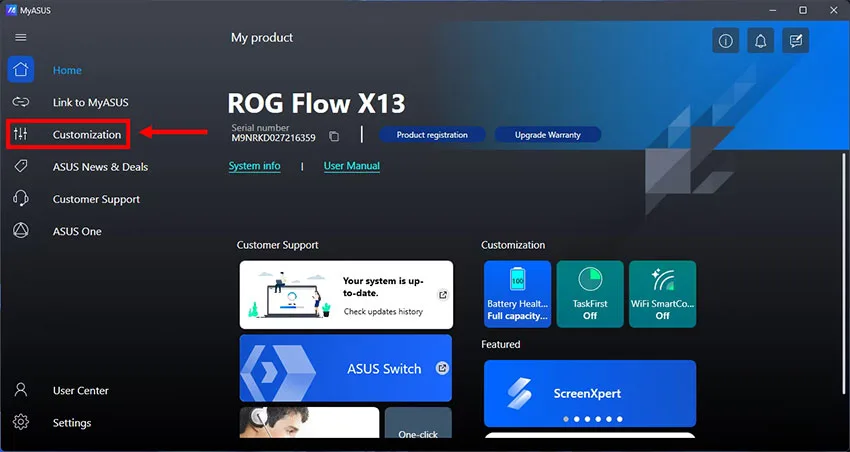This screenshot has width=850, height=452.
Task: Click the My product heading
Action: pyautogui.click(x=262, y=37)
